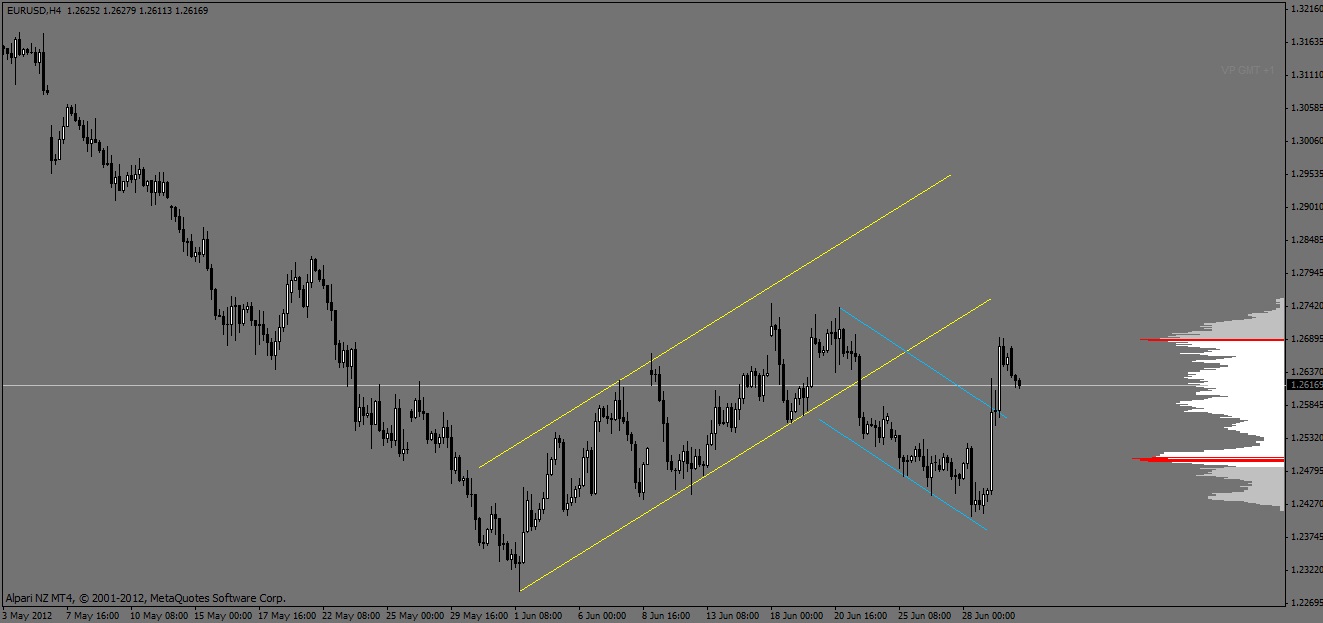Click the upper red volume profile line
The height and width of the screenshot is (623, 1323).
pos(1212,340)
